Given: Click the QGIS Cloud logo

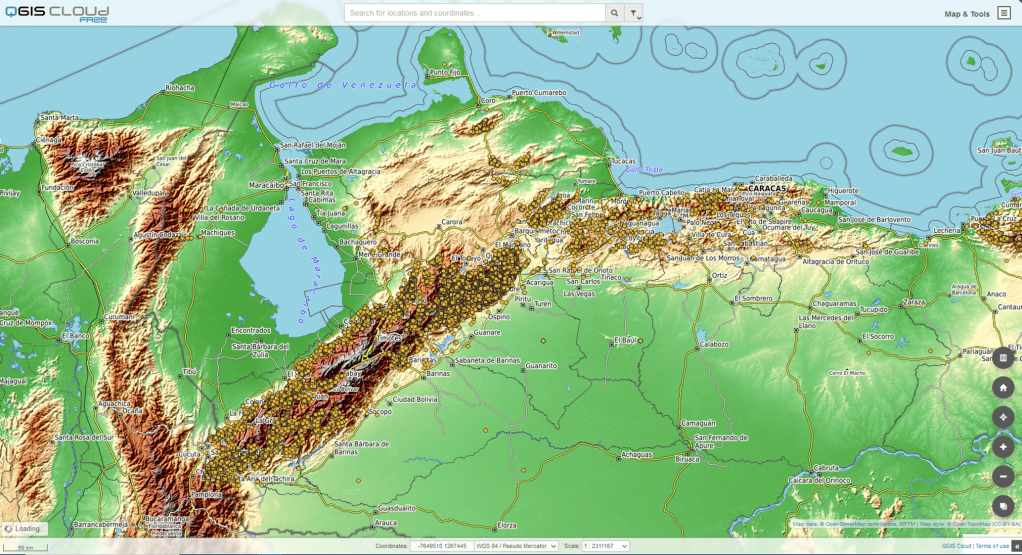Looking at the screenshot, I should 56,13.
